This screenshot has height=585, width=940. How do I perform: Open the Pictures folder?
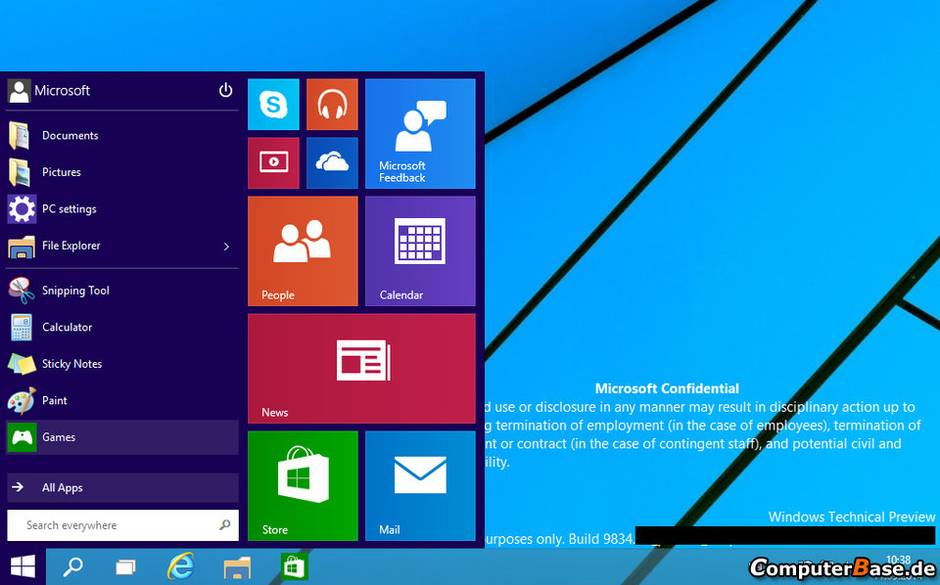pos(122,172)
